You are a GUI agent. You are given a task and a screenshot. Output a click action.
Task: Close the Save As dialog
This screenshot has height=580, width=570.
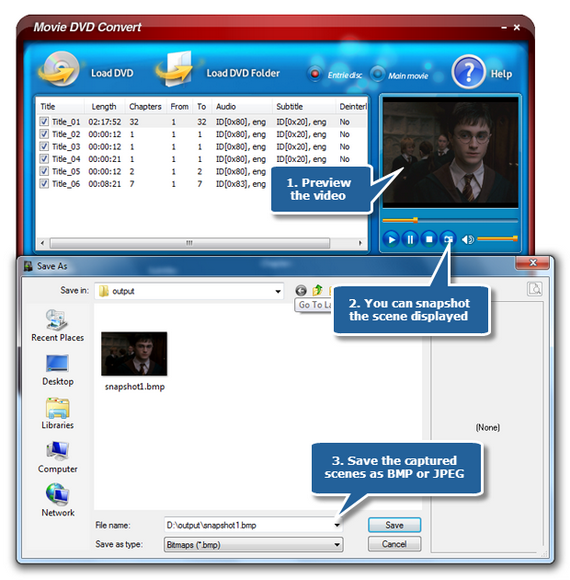tap(533, 263)
